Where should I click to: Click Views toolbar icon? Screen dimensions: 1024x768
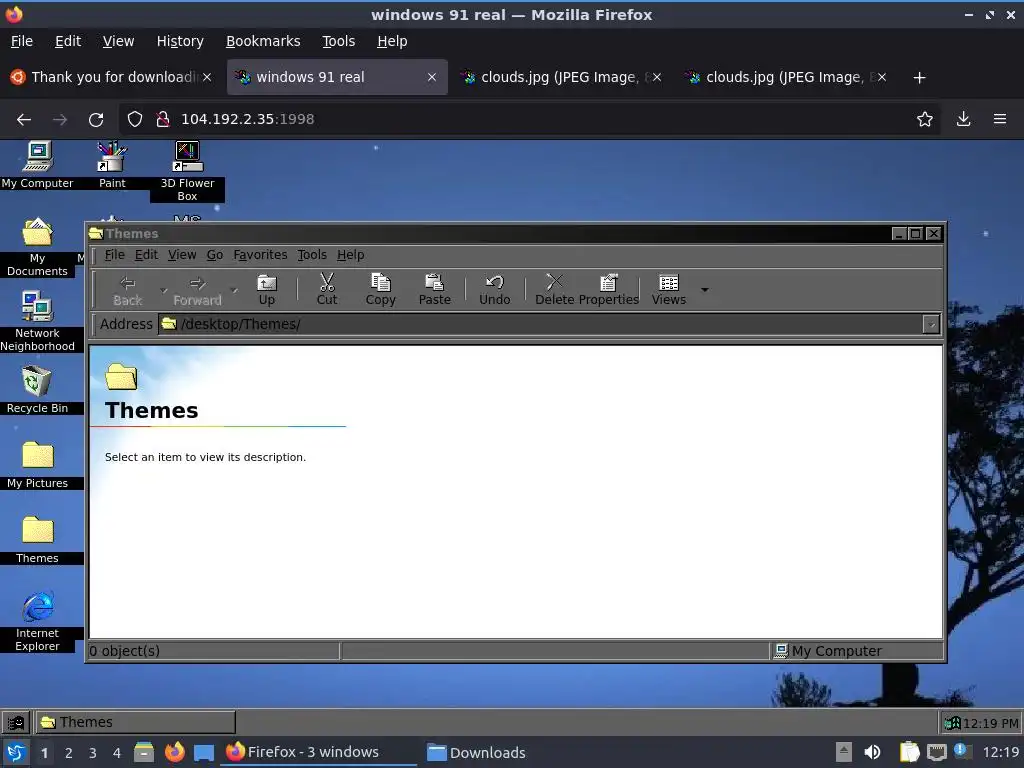click(669, 290)
